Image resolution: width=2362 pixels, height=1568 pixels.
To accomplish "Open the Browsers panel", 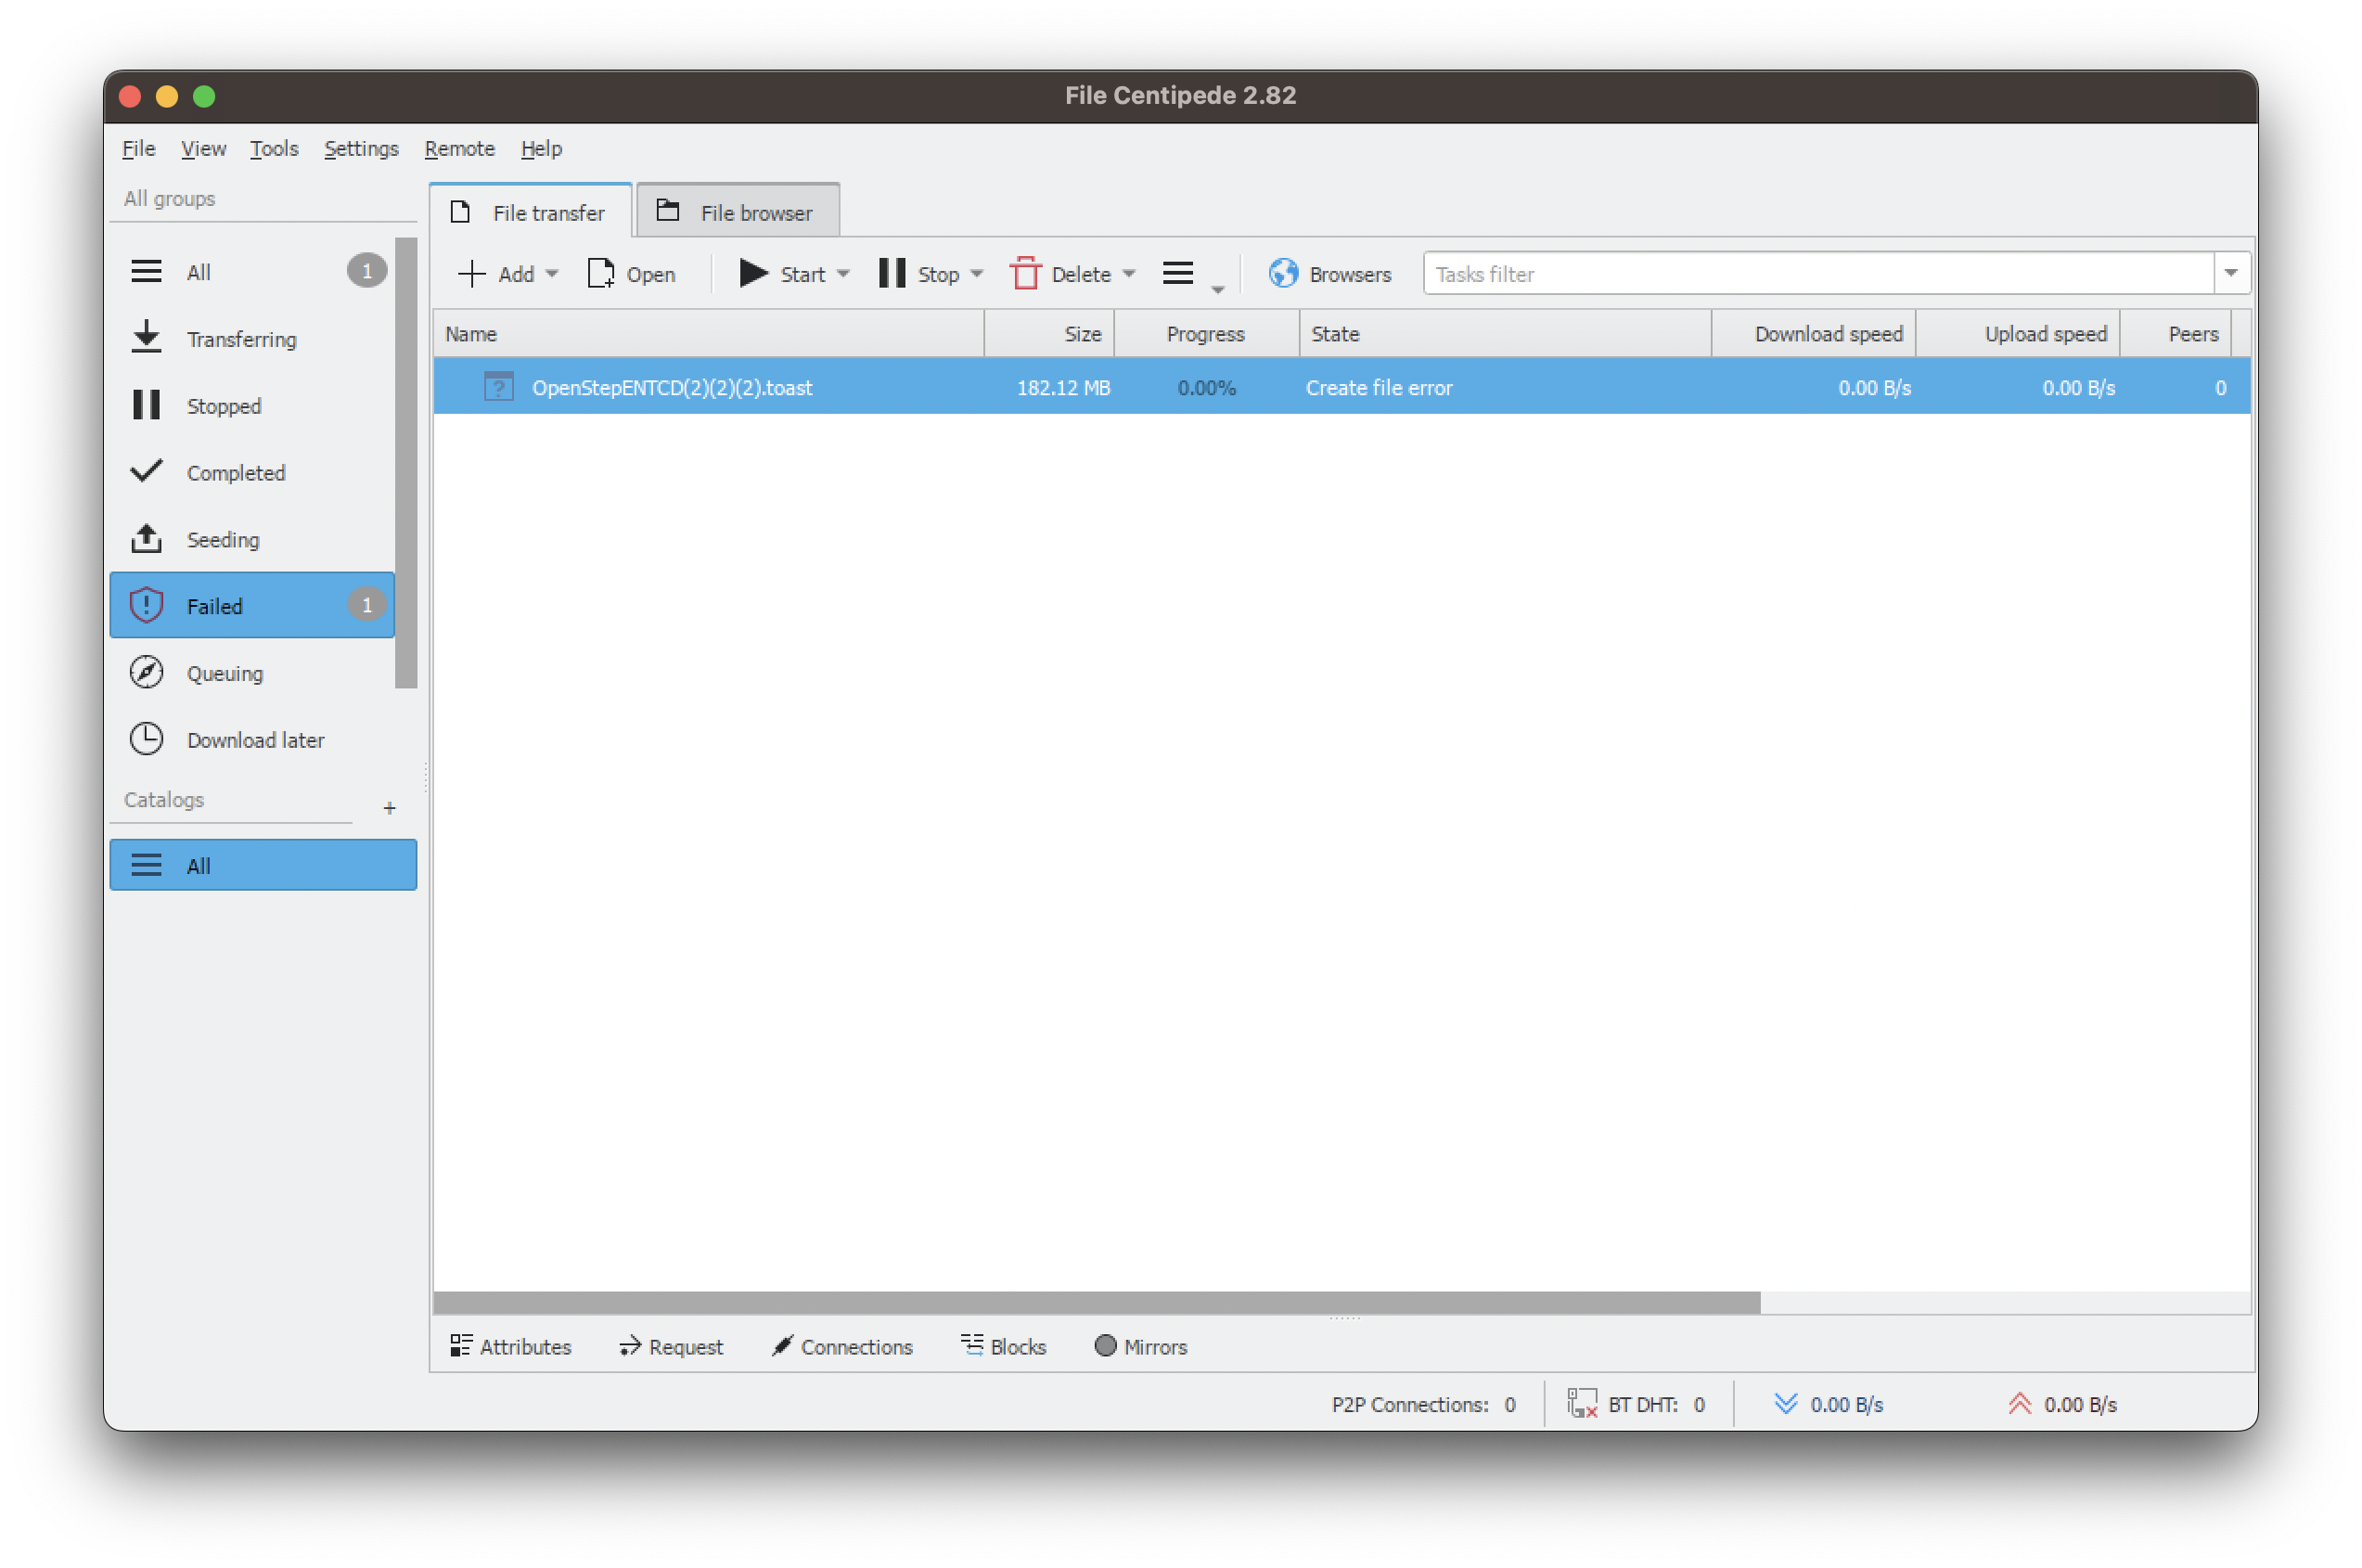I will coord(1330,274).
